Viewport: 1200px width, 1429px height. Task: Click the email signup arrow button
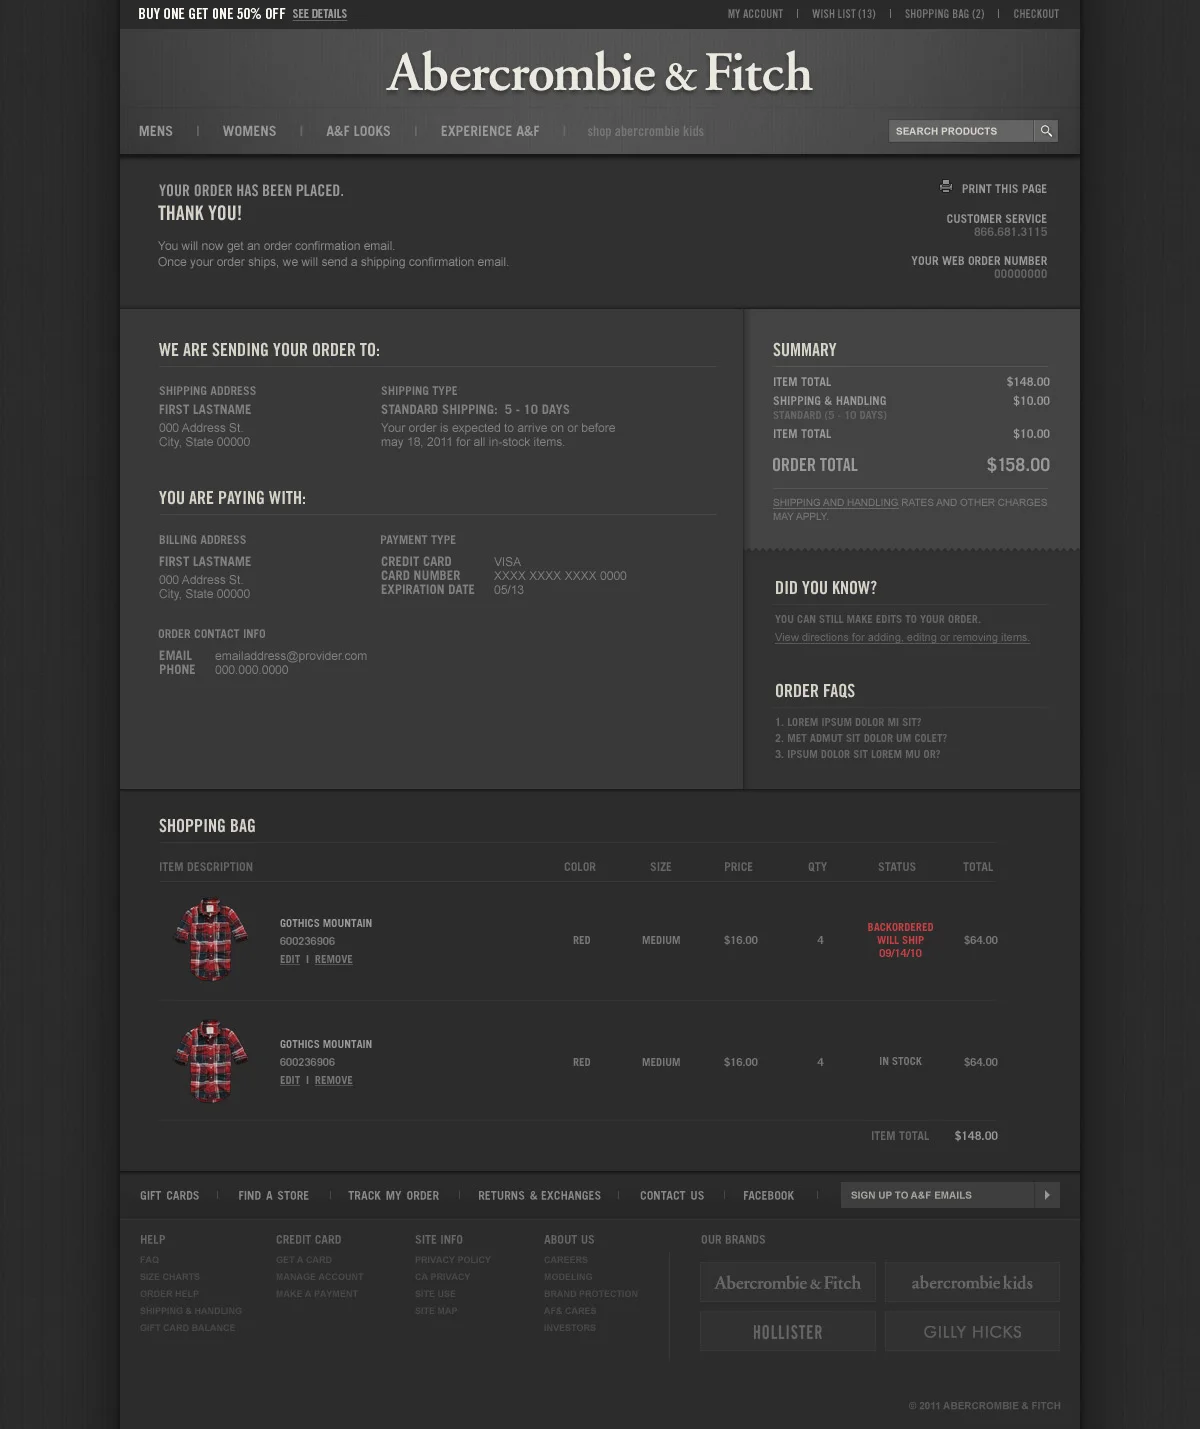tap(1047, 1195)
